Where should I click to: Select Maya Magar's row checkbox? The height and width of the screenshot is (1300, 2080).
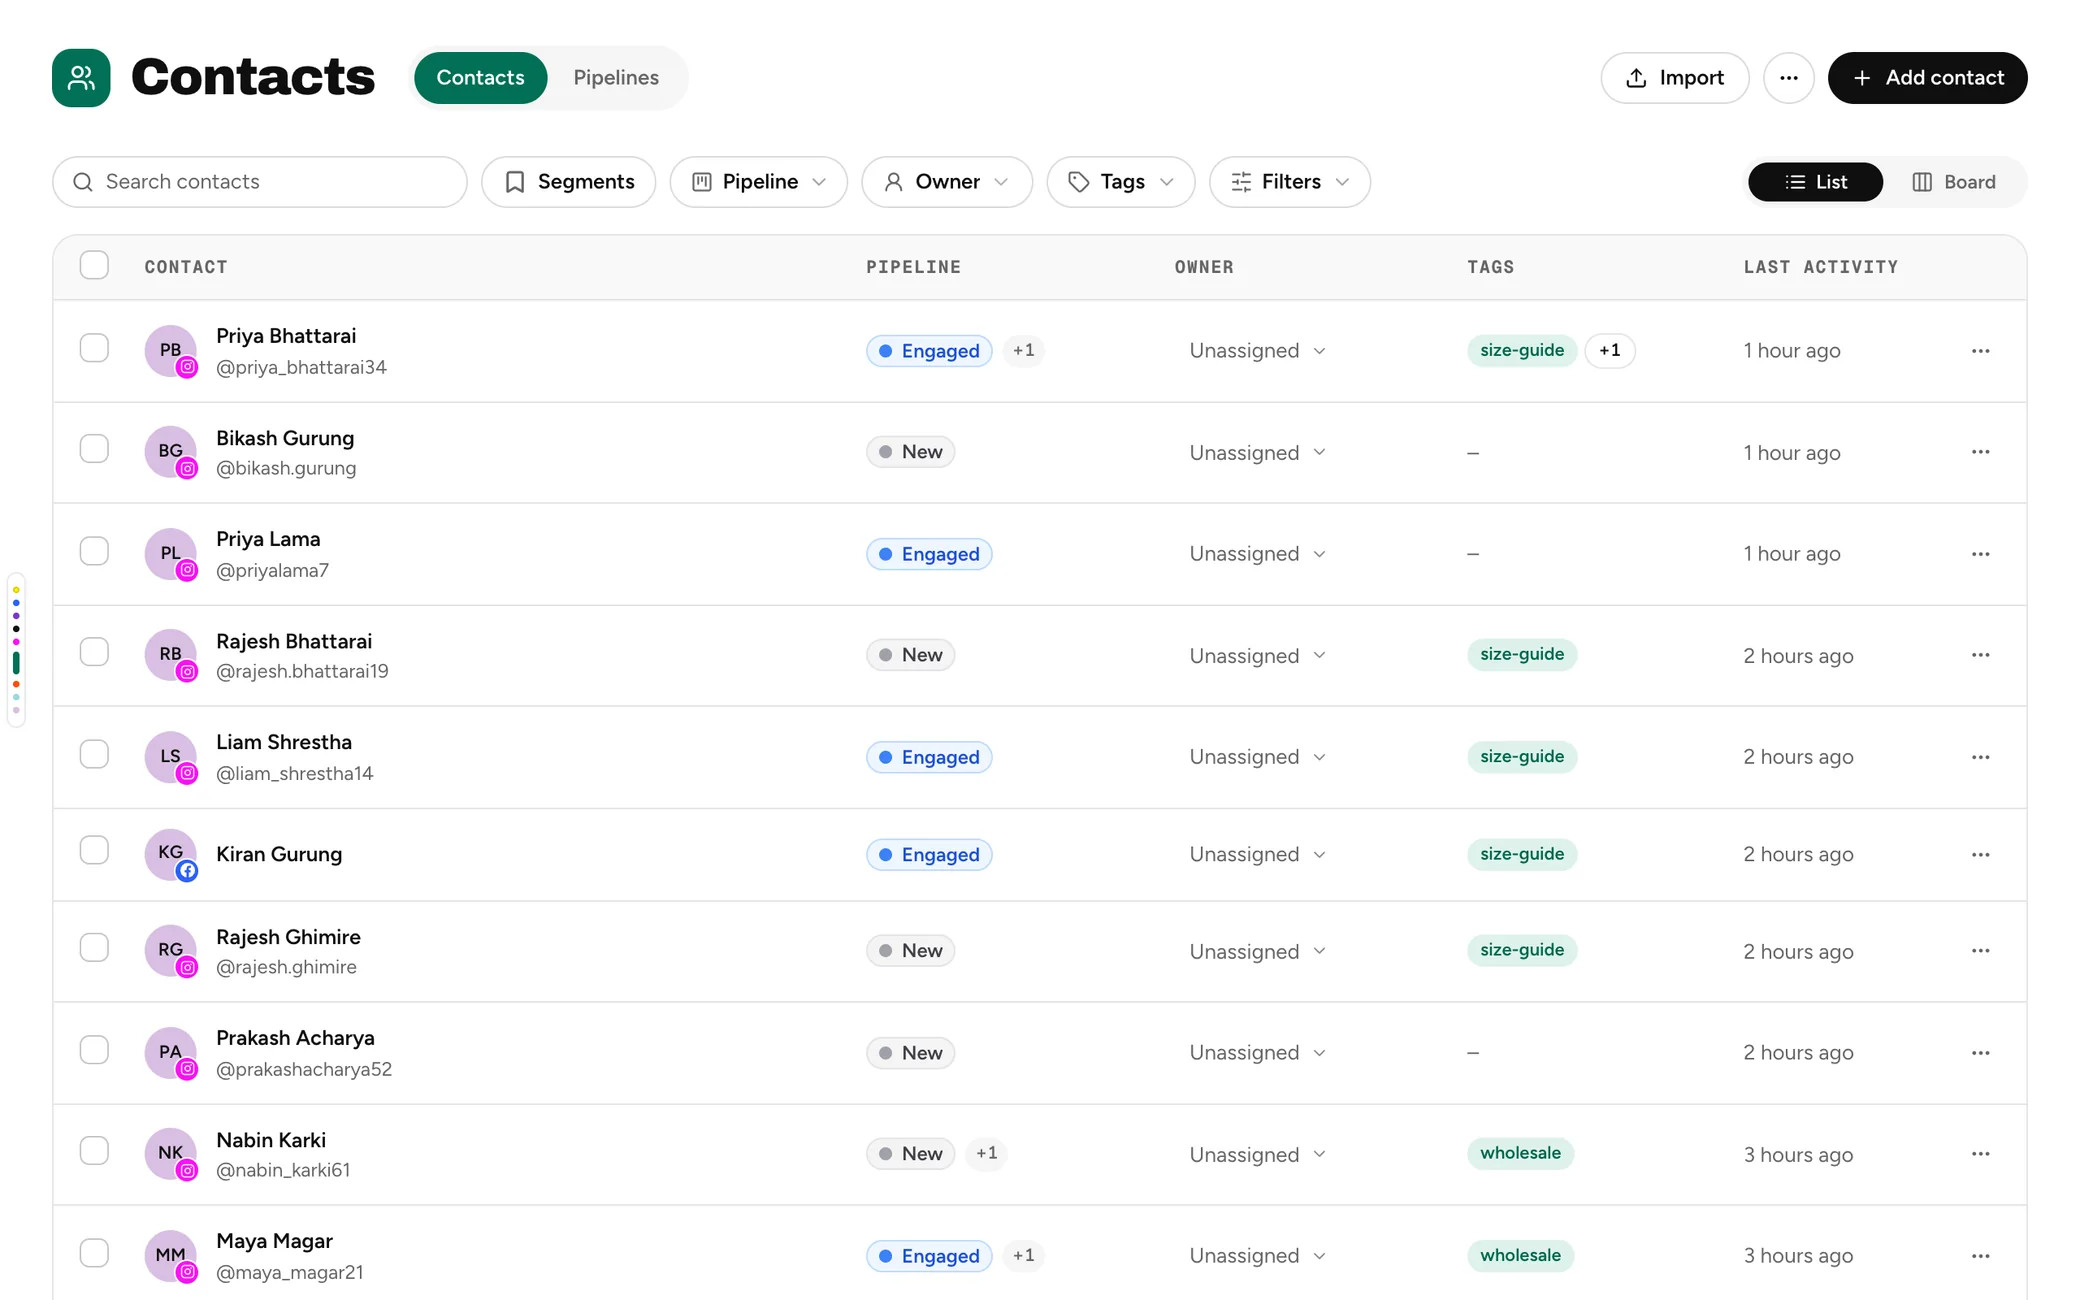(94, 1253)
